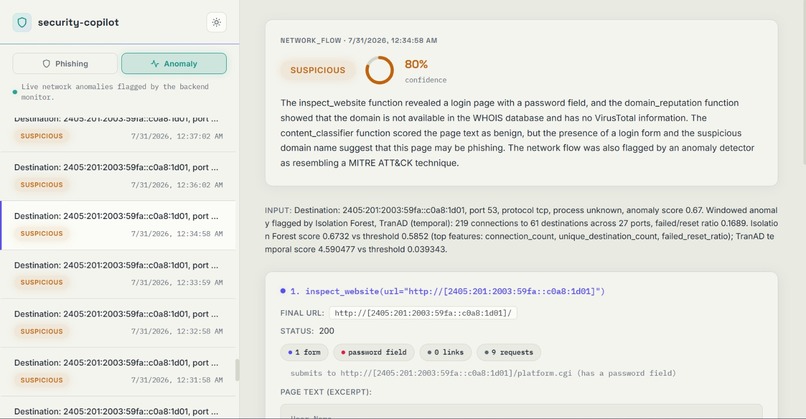Click the pulse icon in Anomaly tab
This screenshot has width=806, height=419.
[155, 64]
